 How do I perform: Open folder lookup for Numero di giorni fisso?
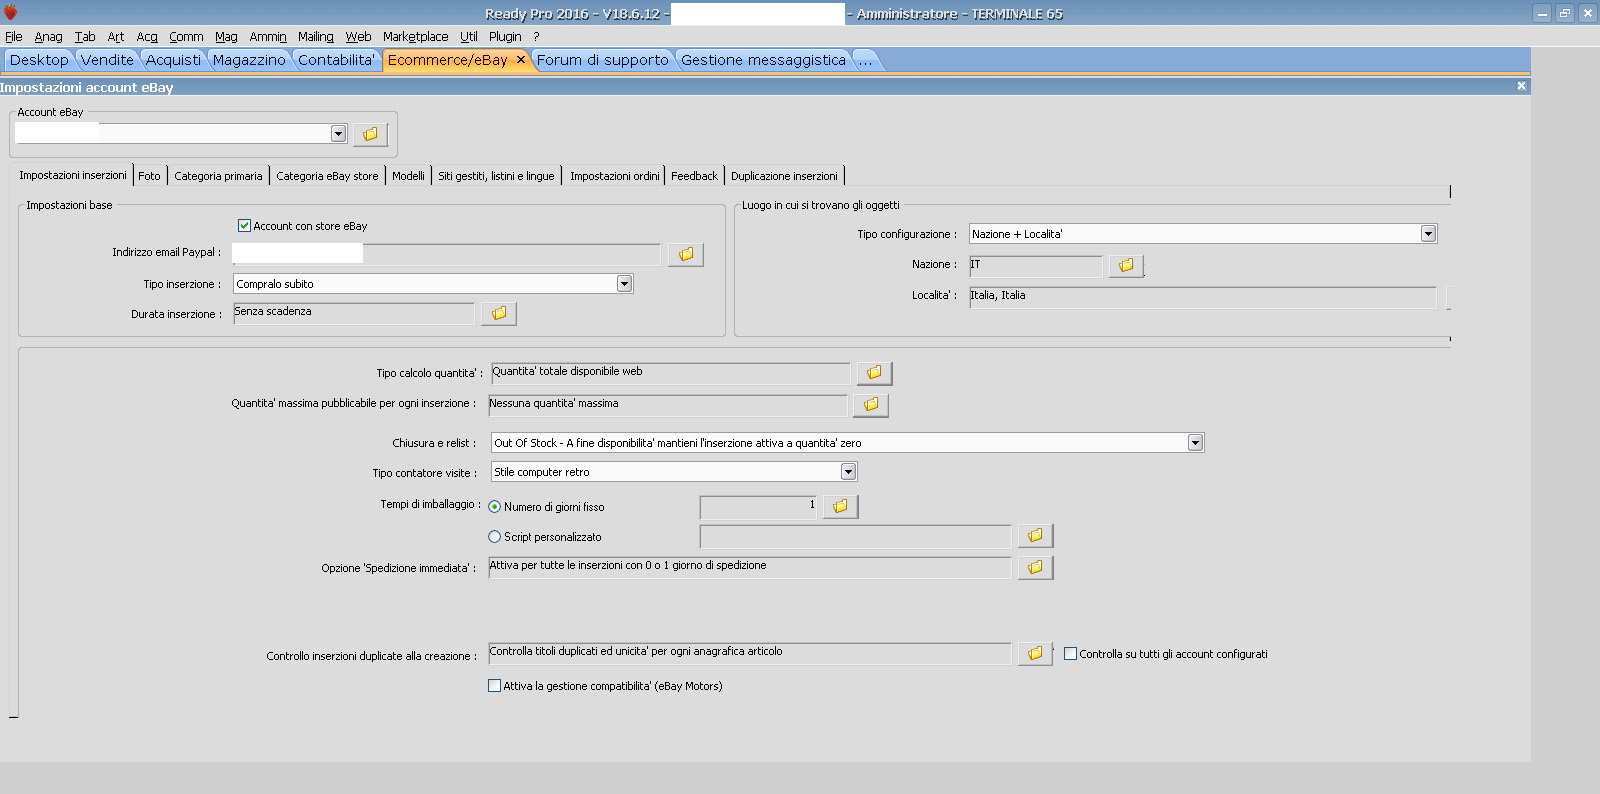point(840,506)
